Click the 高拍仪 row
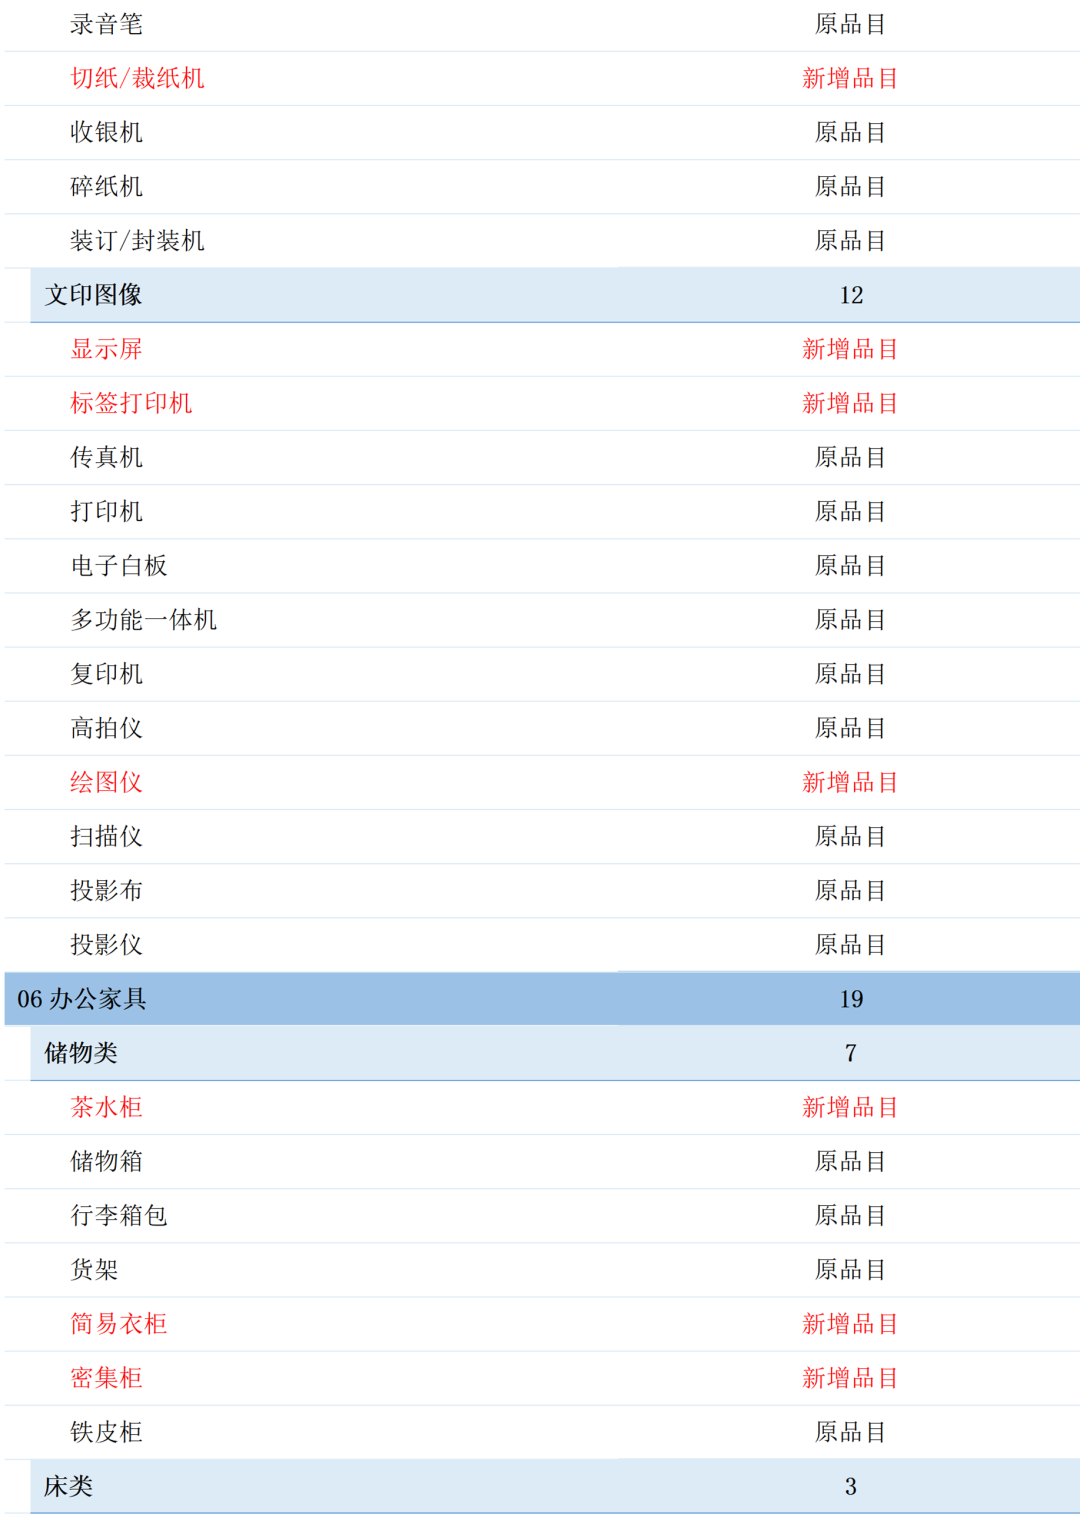Image resolution: width=1080 pixels, height=1517 pixels. [x=104, y=729]
